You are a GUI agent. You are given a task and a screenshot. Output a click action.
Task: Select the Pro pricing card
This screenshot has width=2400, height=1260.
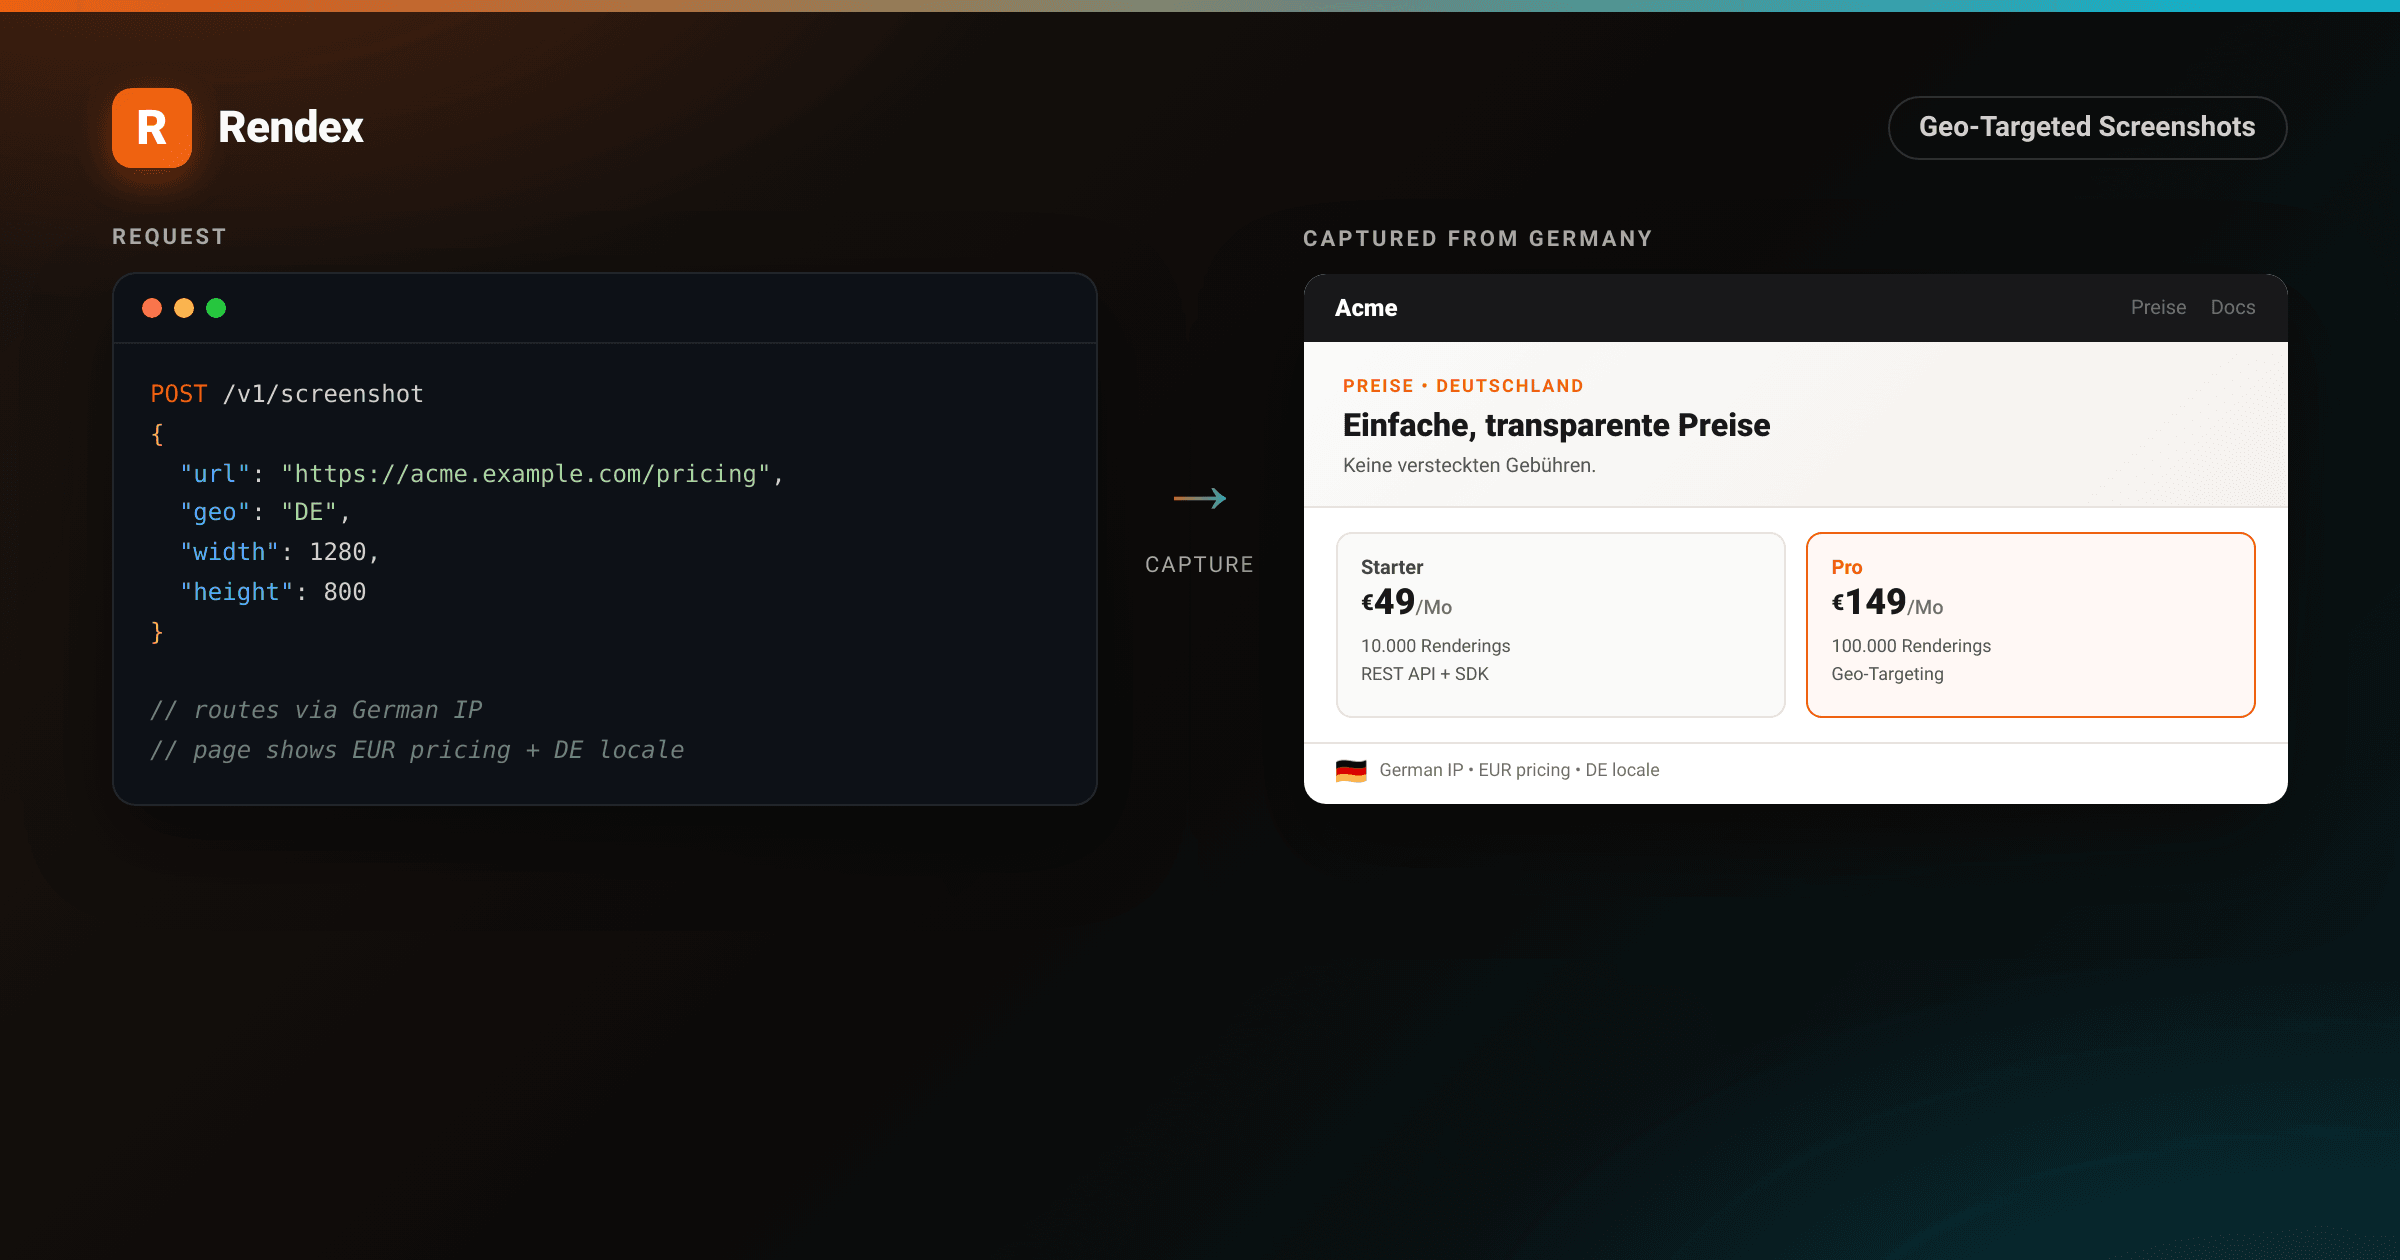point(2030,625)
